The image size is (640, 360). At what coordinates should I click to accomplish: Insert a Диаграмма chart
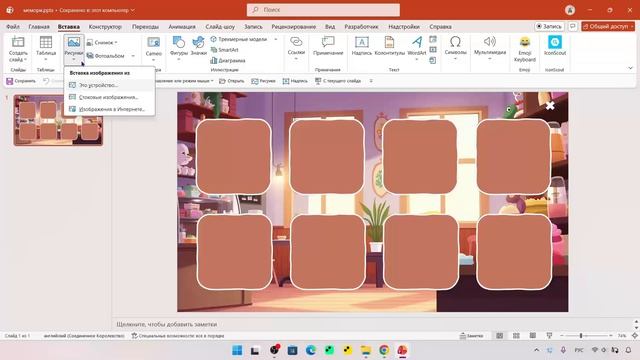(228, 60)
